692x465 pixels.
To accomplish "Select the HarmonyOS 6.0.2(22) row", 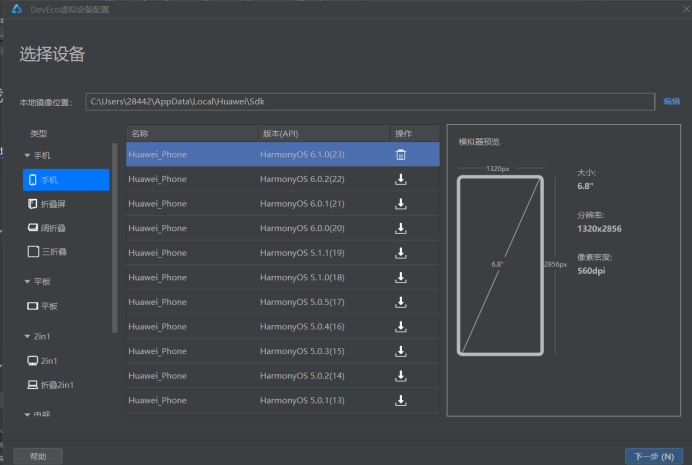I will 282,179.
